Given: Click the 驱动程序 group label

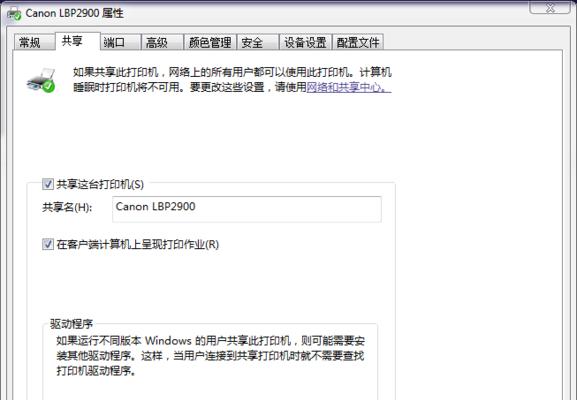Looking at the screenshot, I should coord(71,324).
